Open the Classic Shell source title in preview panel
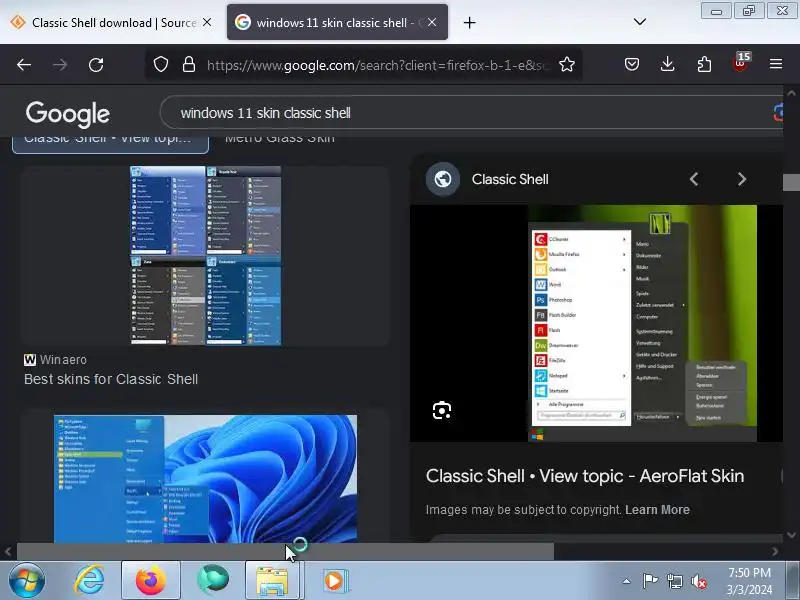800x600 pixels. tap(510, 179)
